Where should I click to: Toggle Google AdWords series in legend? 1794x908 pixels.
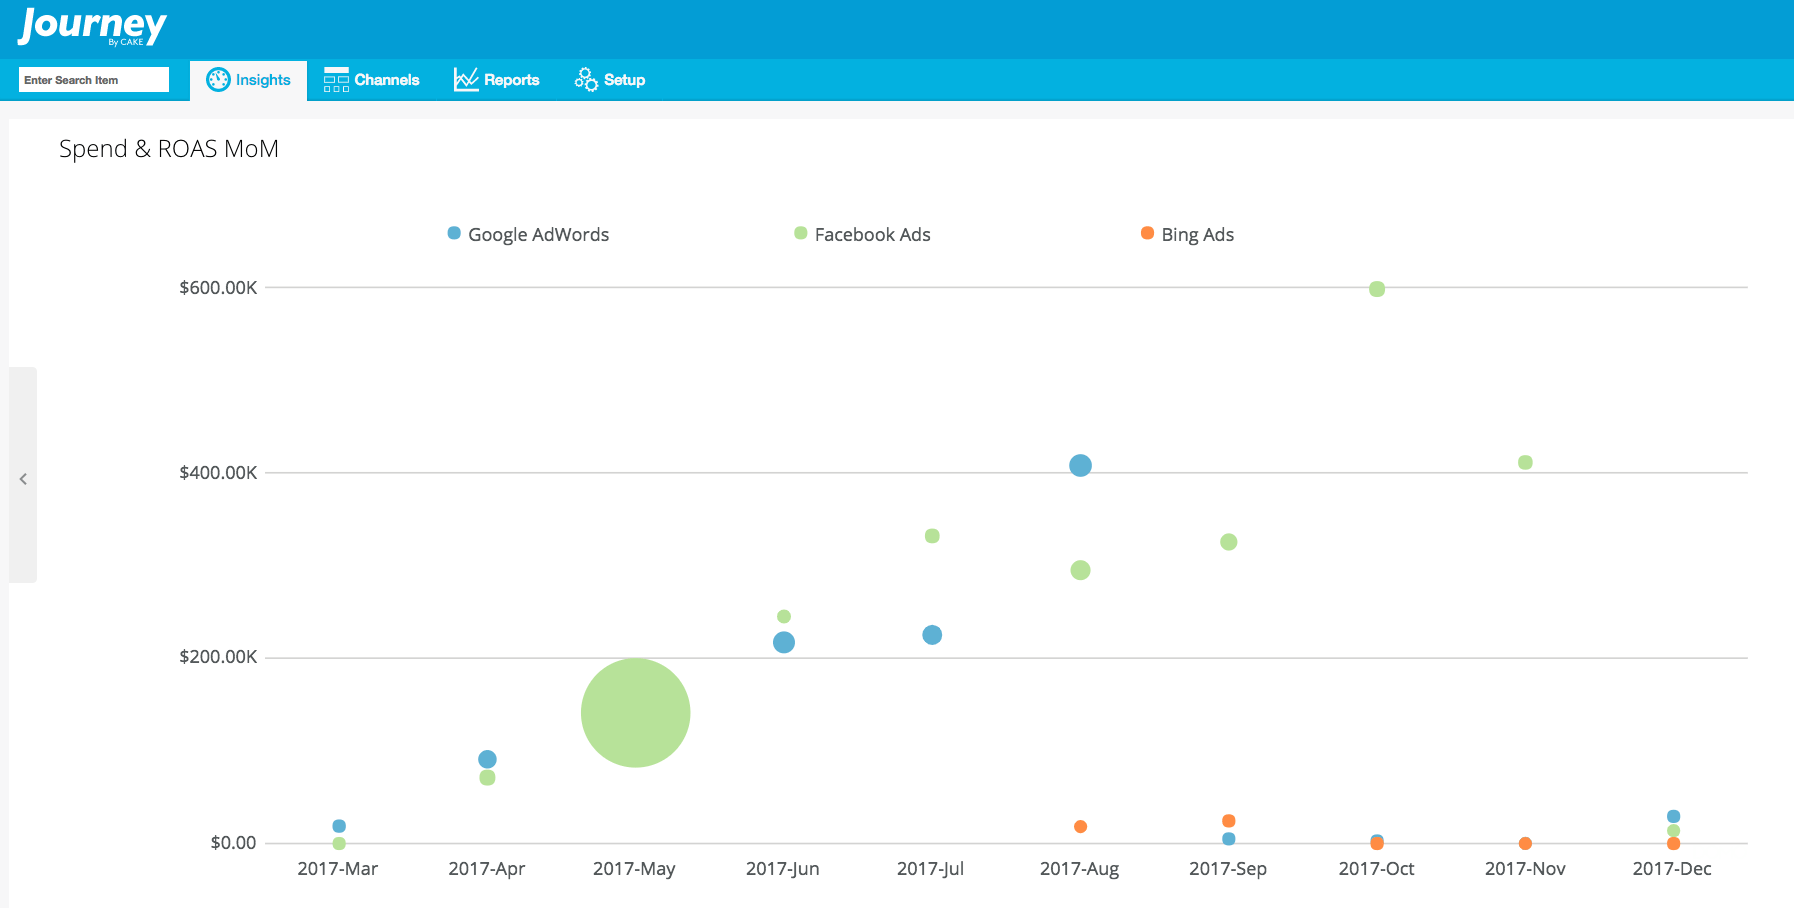[x=538, y=234]
